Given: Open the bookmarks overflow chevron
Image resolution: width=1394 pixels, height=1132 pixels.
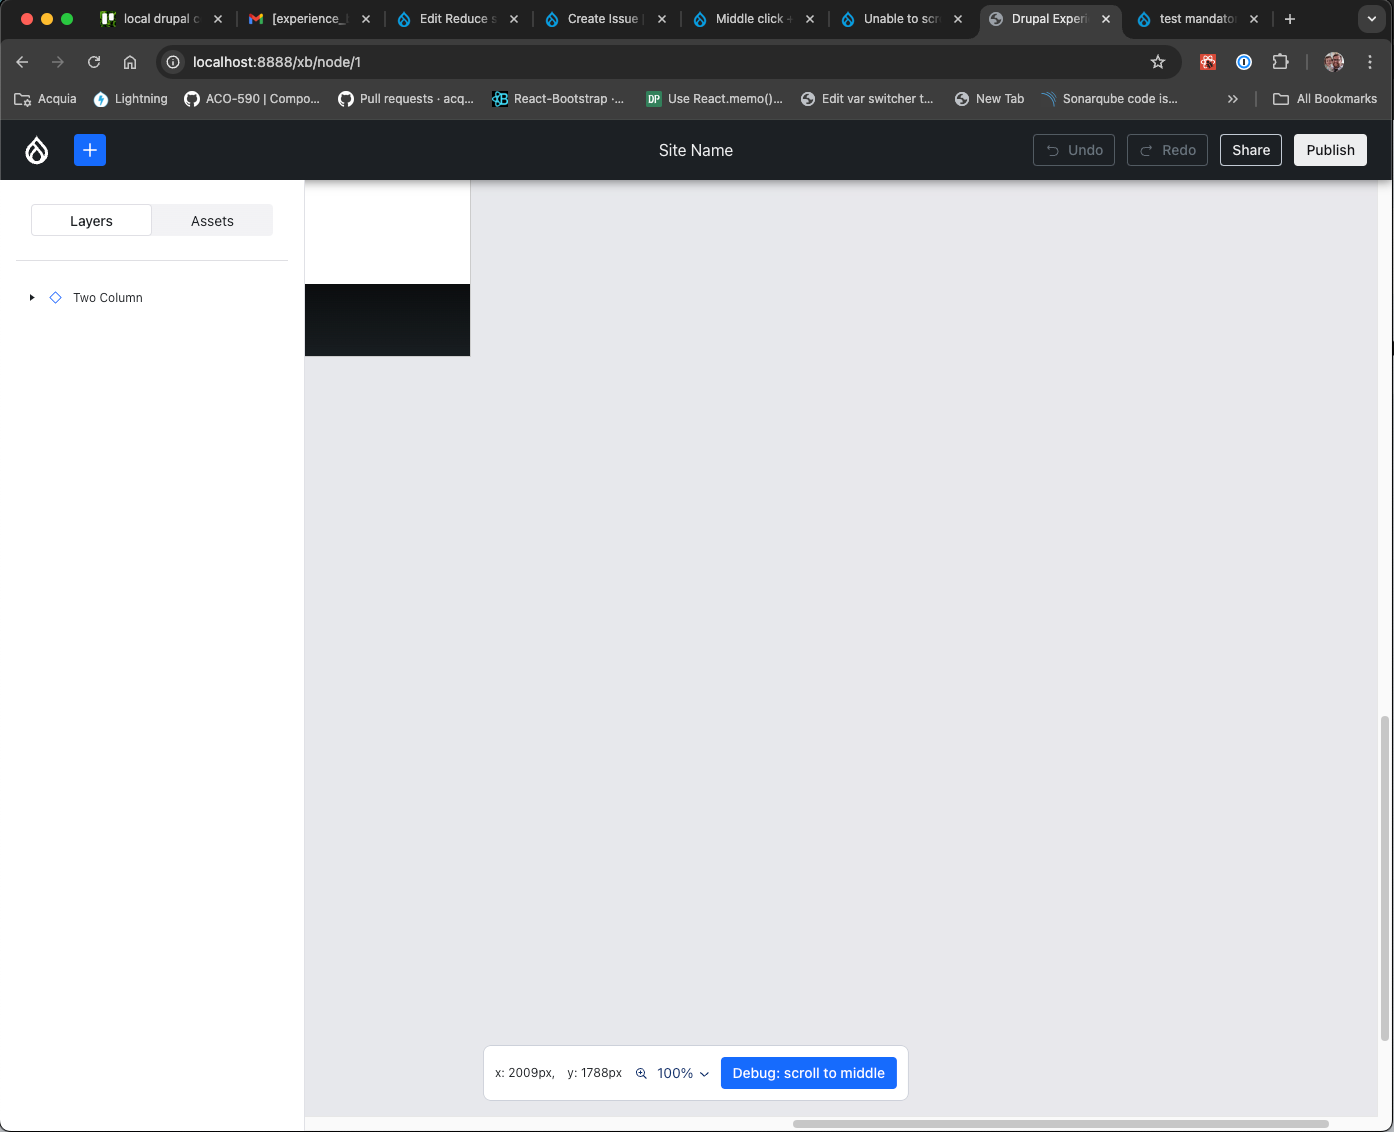Looking at the screenshot, I should [x=1233, y=98].
